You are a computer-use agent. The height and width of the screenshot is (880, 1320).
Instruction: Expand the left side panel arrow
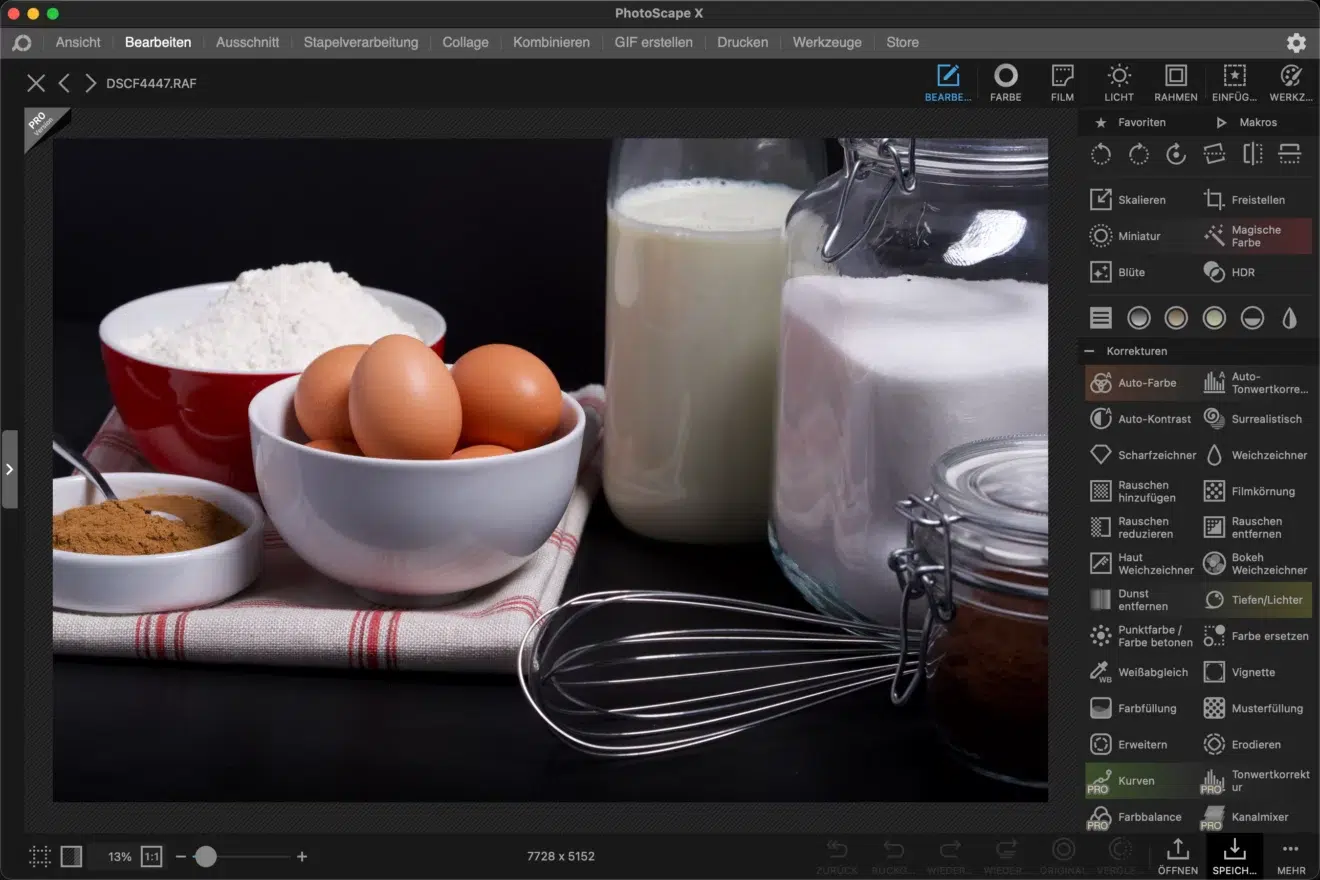point(9,469)
